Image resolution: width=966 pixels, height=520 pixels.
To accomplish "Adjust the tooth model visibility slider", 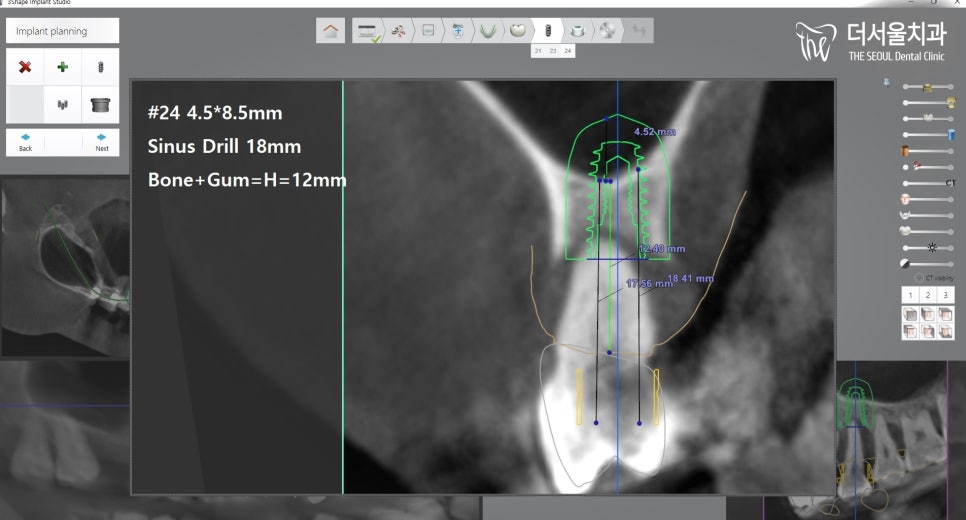I will click(x=927, y=231).
